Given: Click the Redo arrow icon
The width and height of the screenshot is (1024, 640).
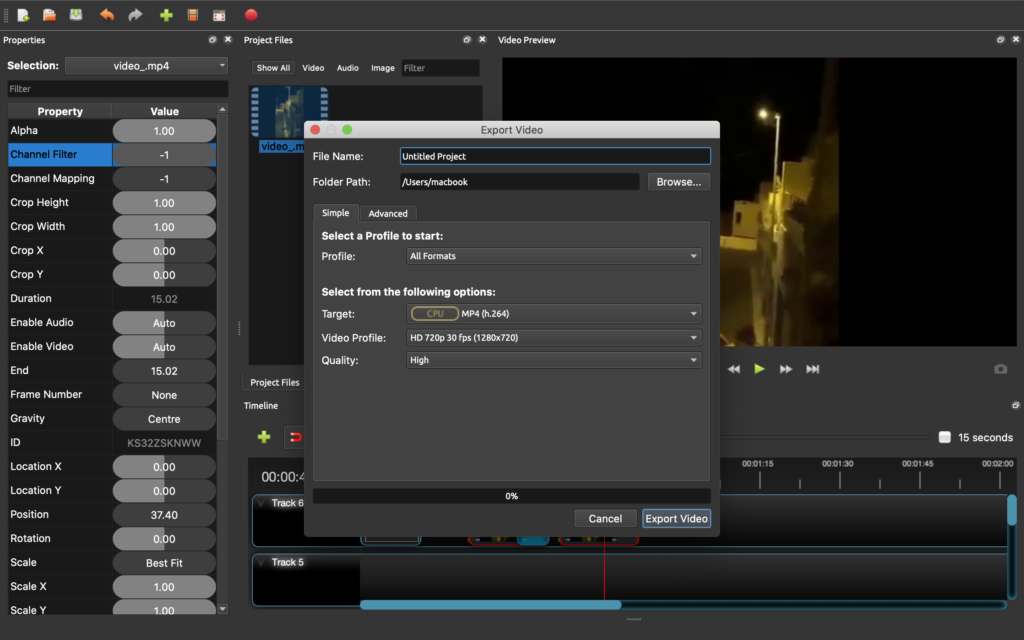Looking at the screenshot, I should tap(135, 14).
